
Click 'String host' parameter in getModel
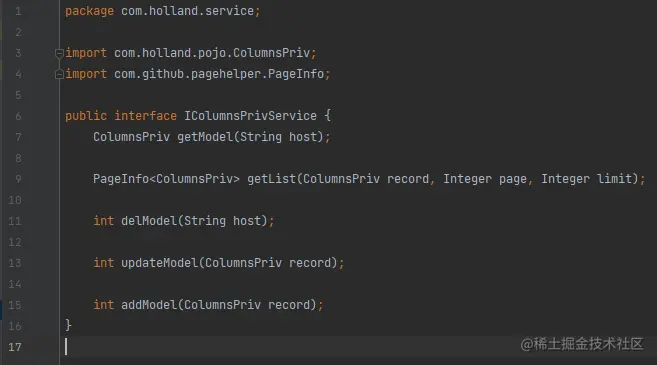coord(279,137)
